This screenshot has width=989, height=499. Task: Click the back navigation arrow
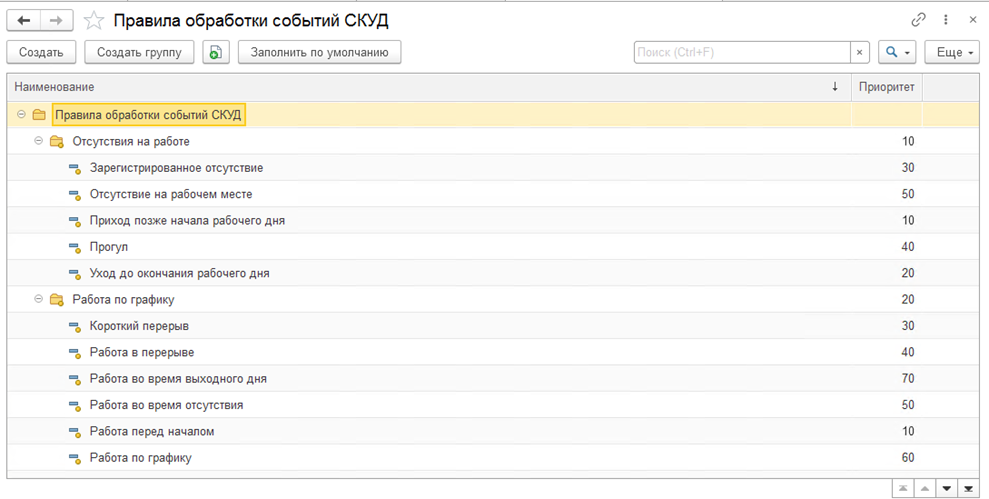pos(24,20)
